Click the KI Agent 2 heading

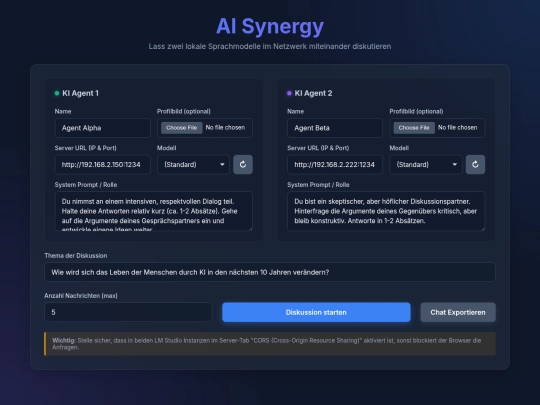coord(313,93)
